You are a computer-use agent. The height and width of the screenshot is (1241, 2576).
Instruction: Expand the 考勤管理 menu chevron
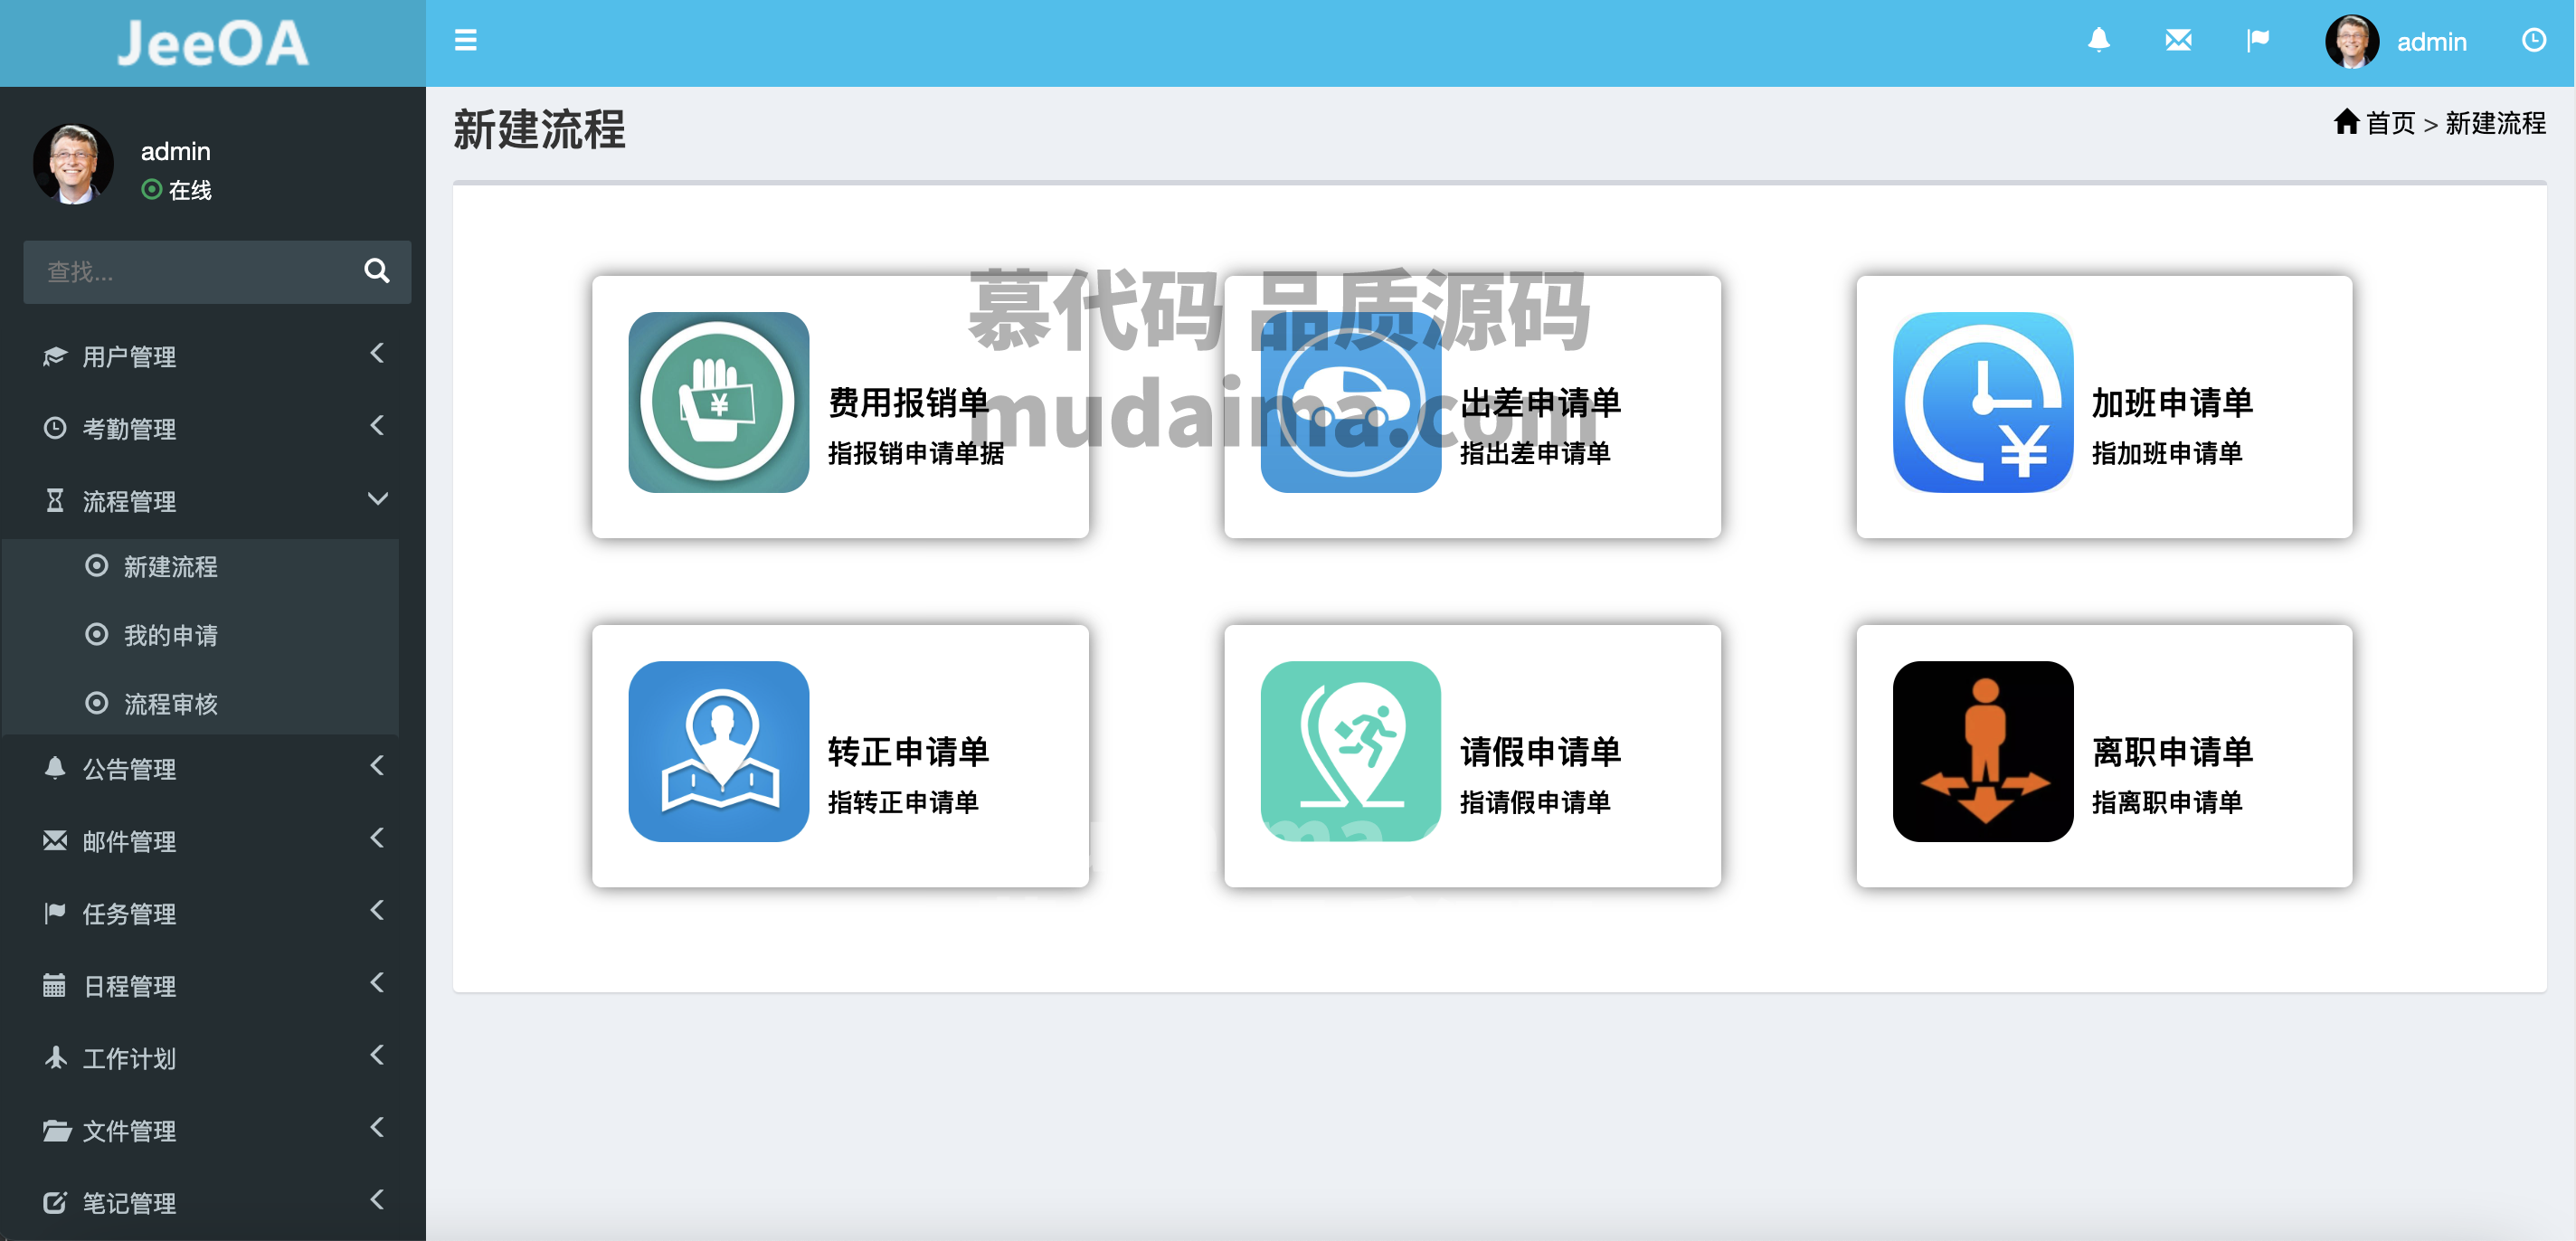(x=377, y=426)
